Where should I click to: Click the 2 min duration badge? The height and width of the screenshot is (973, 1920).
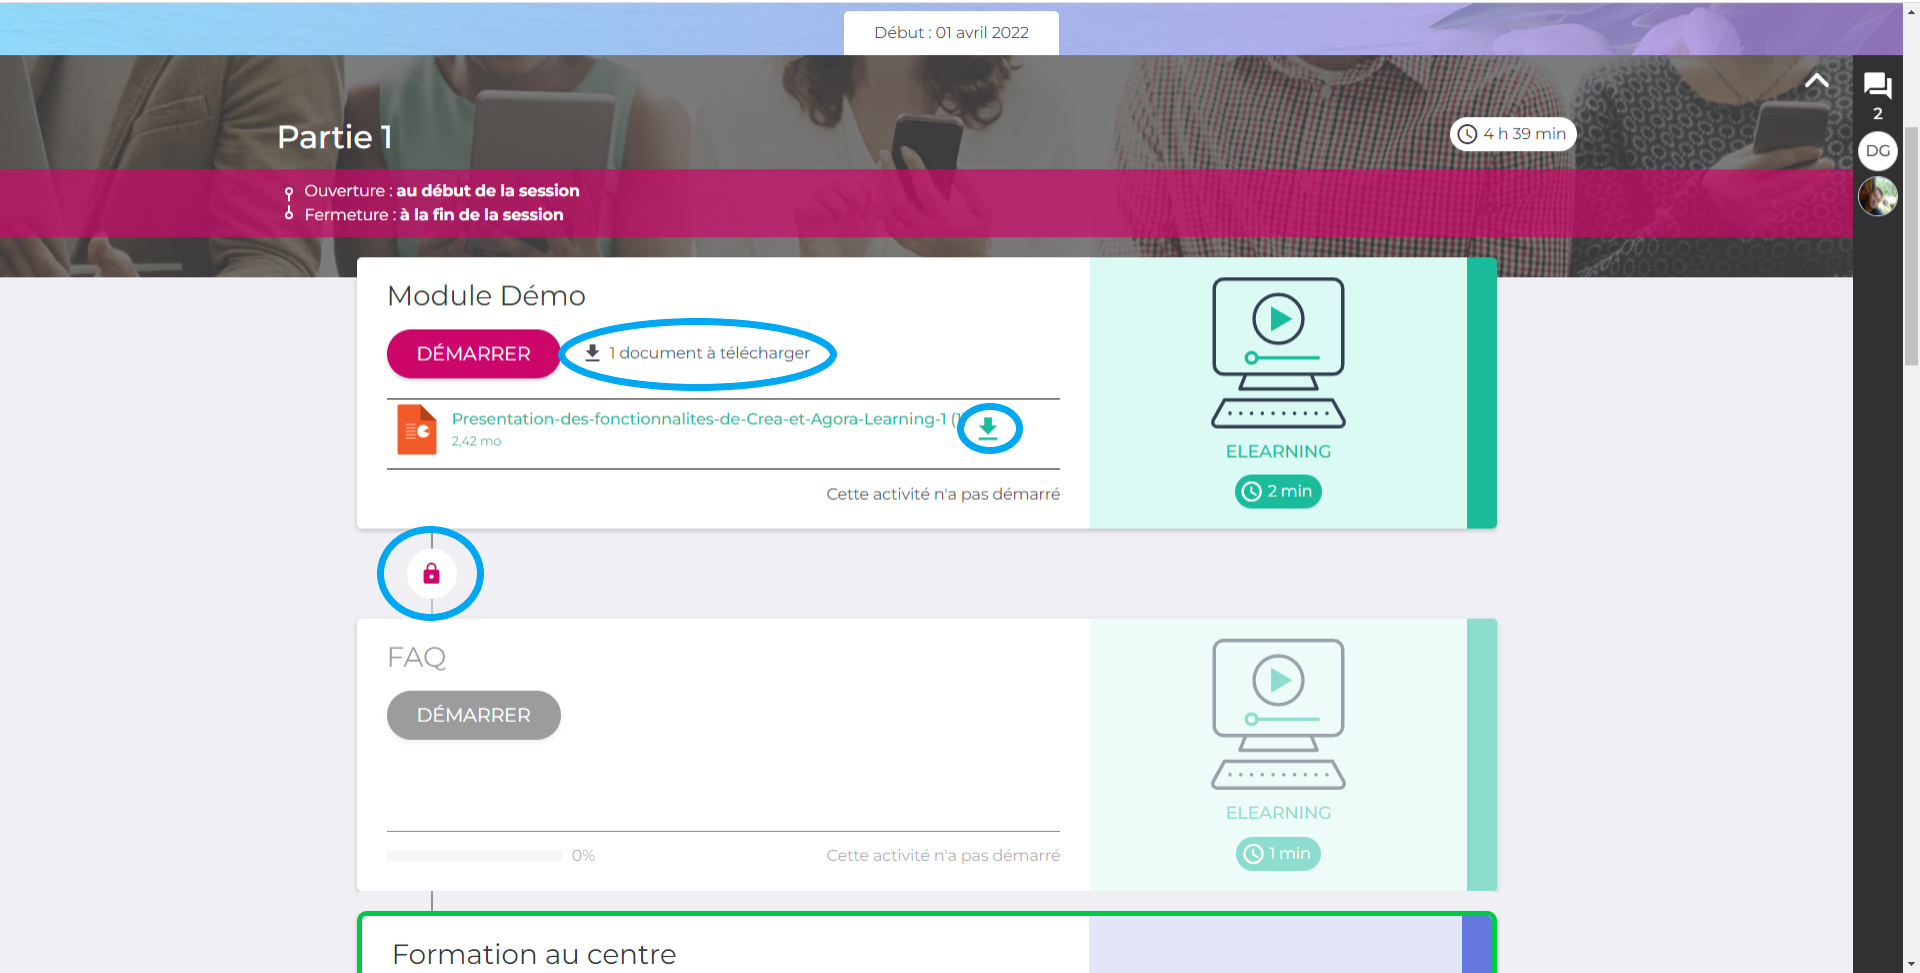1278,491
